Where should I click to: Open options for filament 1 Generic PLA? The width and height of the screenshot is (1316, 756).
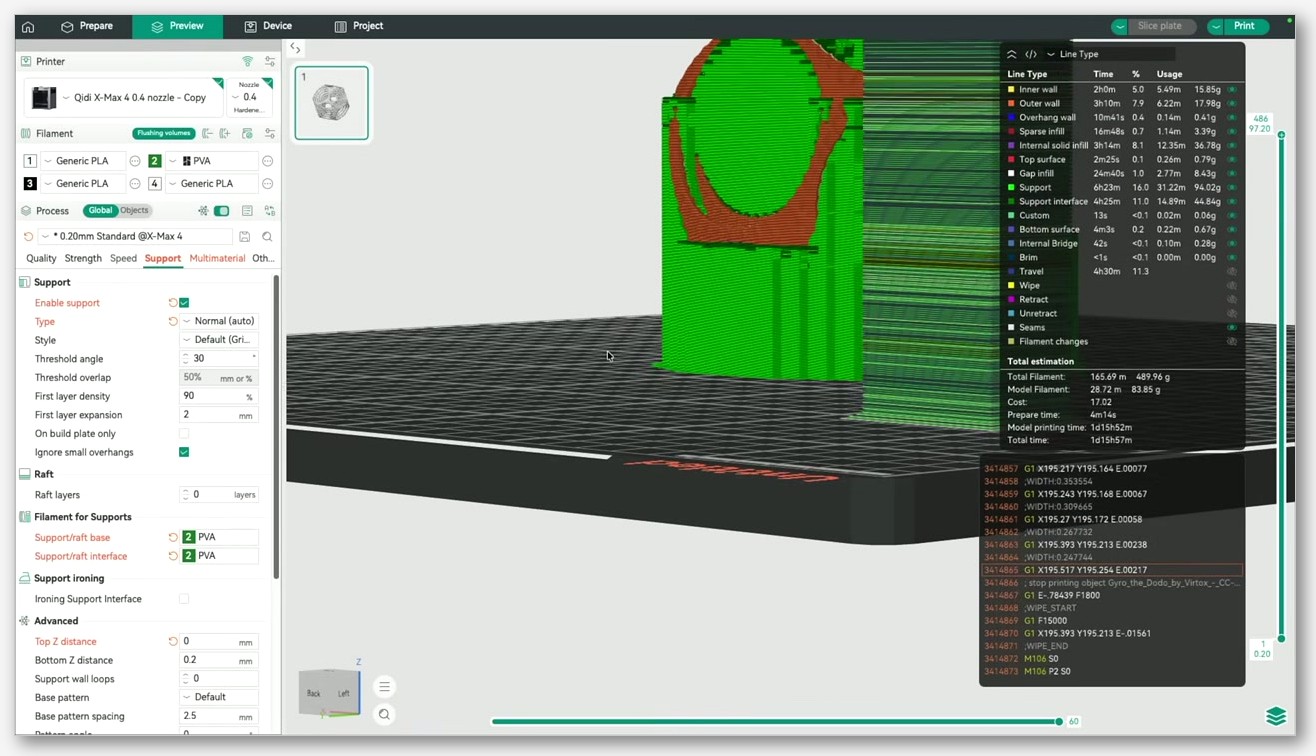click(135, 161)
